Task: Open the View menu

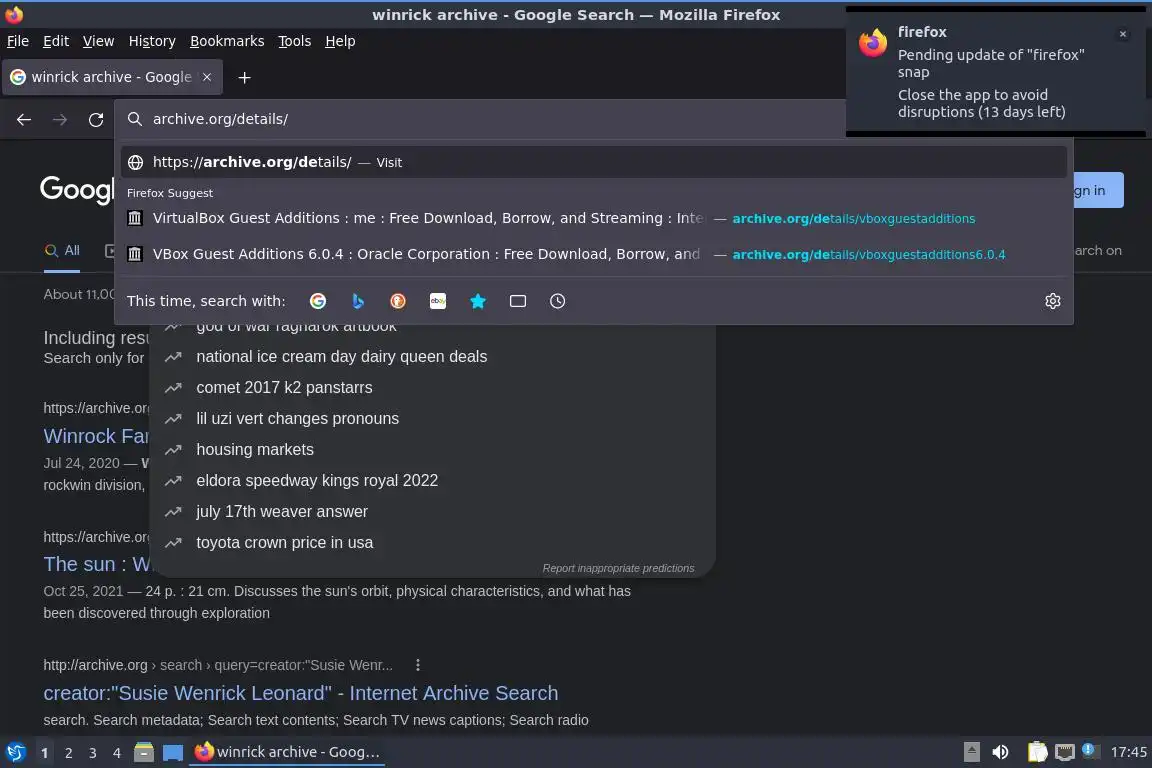Action: coord(98,41)
